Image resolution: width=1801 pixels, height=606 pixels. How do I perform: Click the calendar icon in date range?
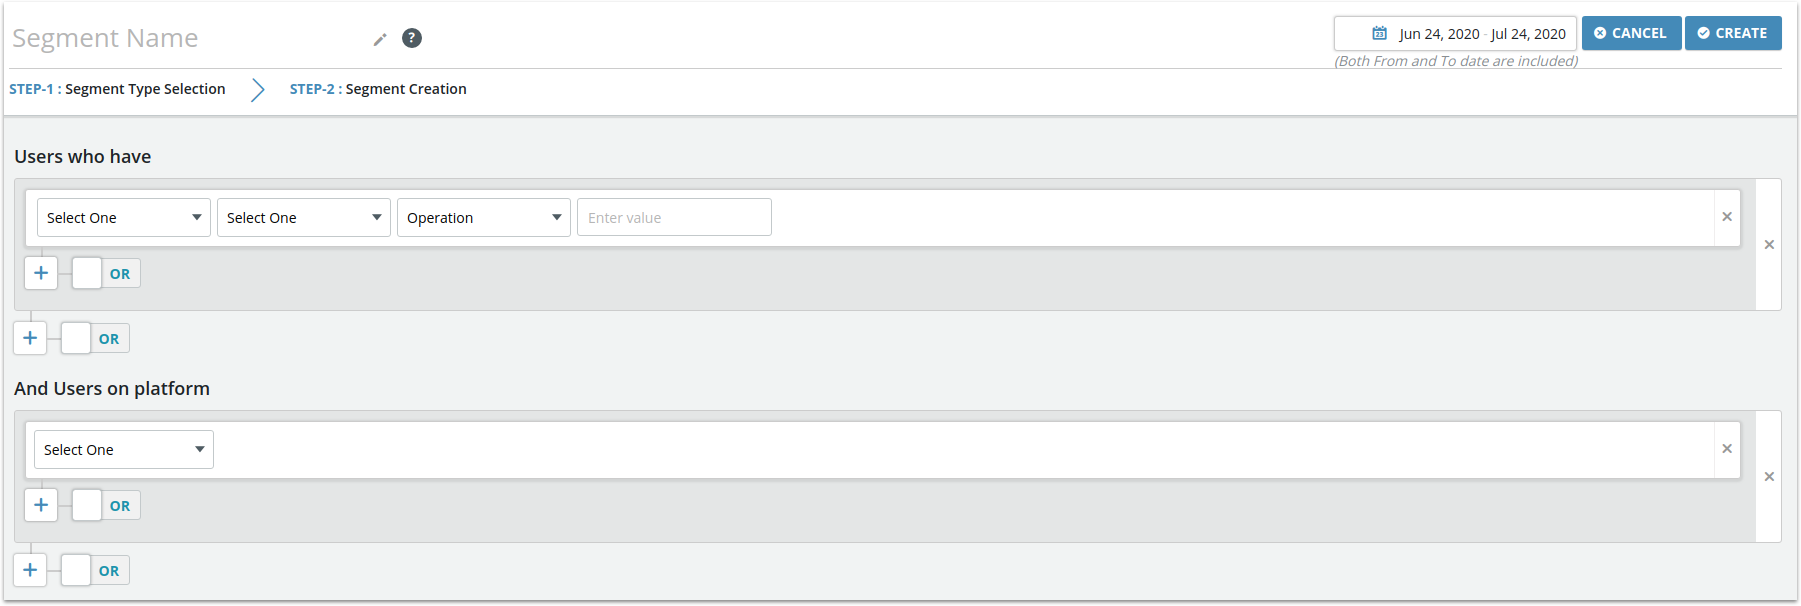pyautogui.click(x=1379, y=33)
